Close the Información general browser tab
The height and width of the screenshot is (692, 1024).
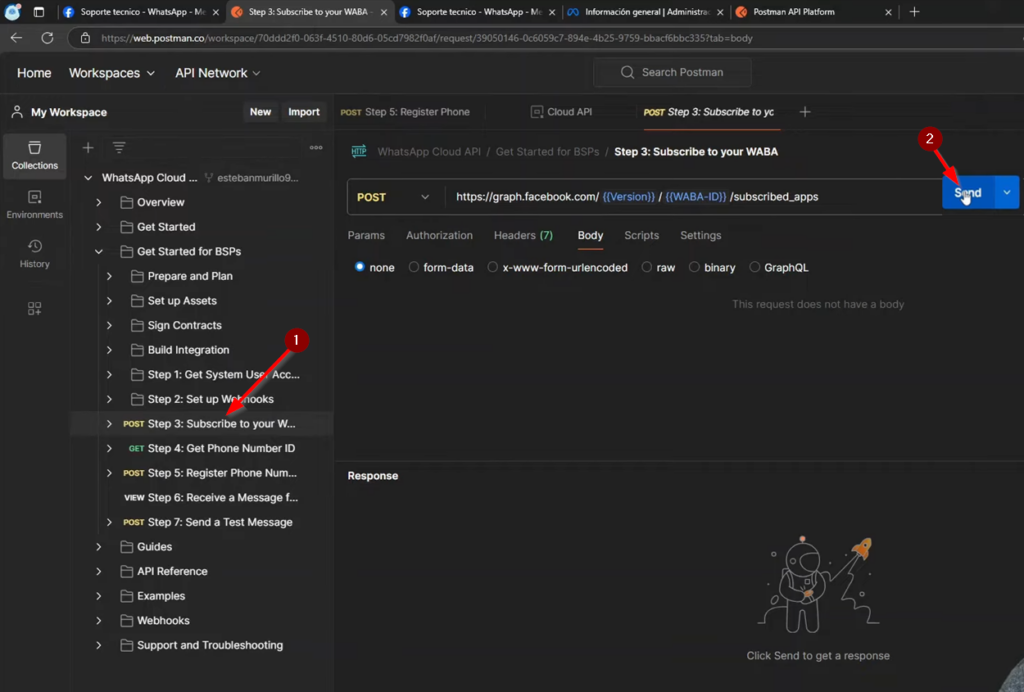(x=720, y=12)
